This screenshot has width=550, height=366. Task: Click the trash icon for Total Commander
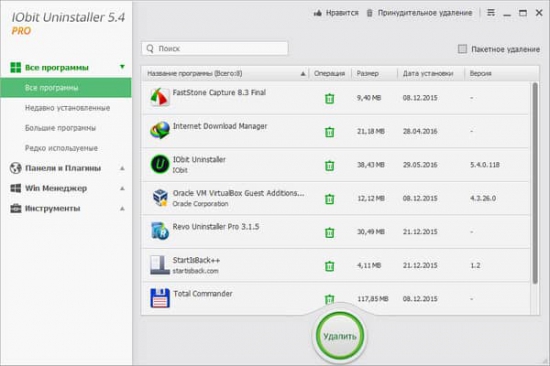[x=329, y=299]
